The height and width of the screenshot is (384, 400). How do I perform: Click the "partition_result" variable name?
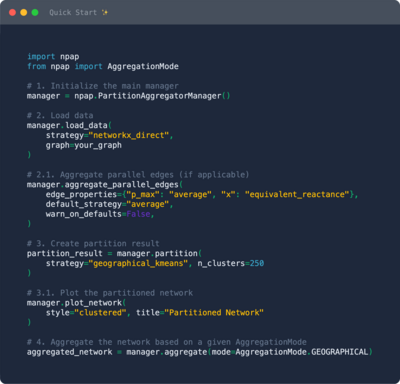click(65, 253)
